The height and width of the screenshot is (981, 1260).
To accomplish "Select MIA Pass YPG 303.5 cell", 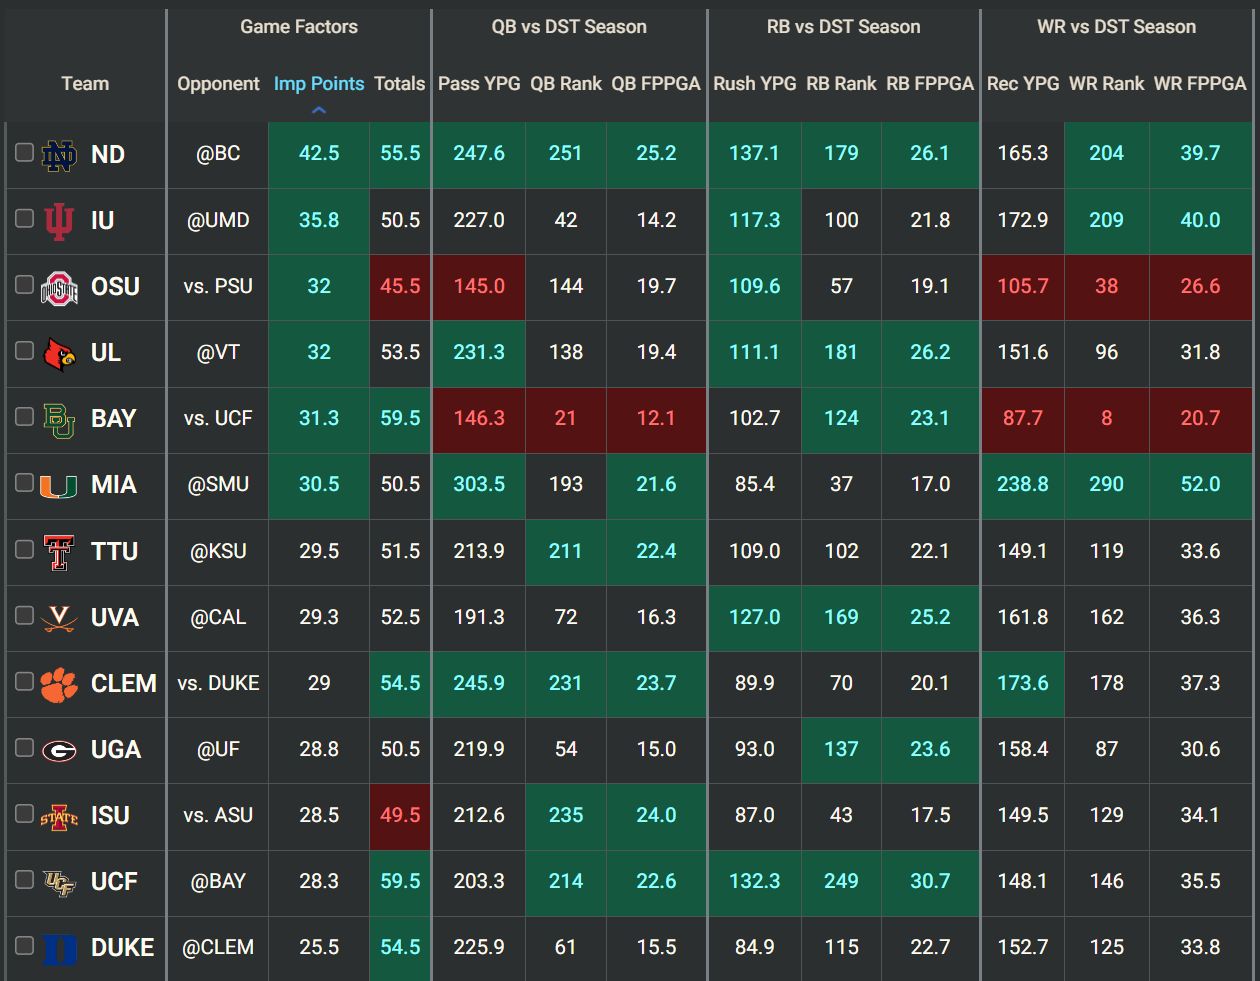I will tap(479, 485).
